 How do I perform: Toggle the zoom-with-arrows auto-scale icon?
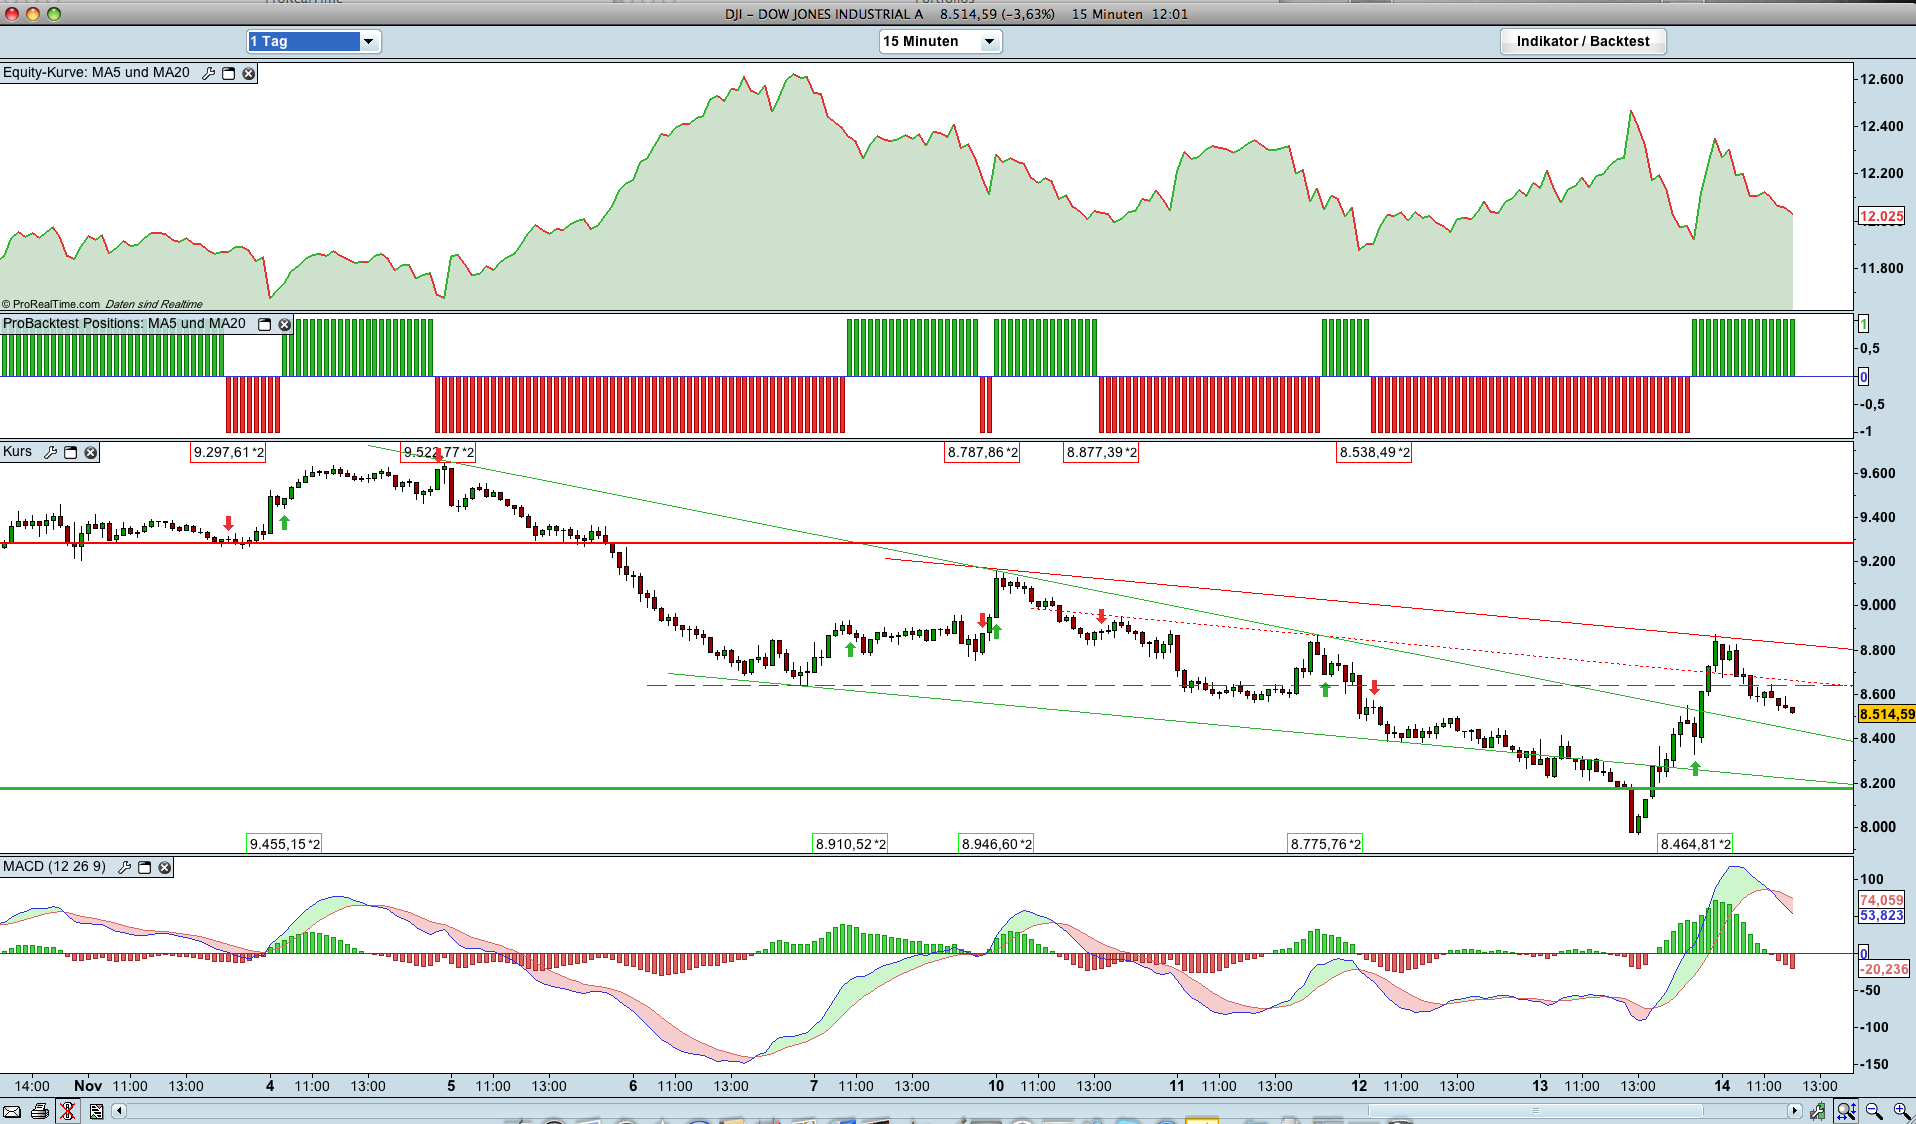[x=1846, y=1111]
